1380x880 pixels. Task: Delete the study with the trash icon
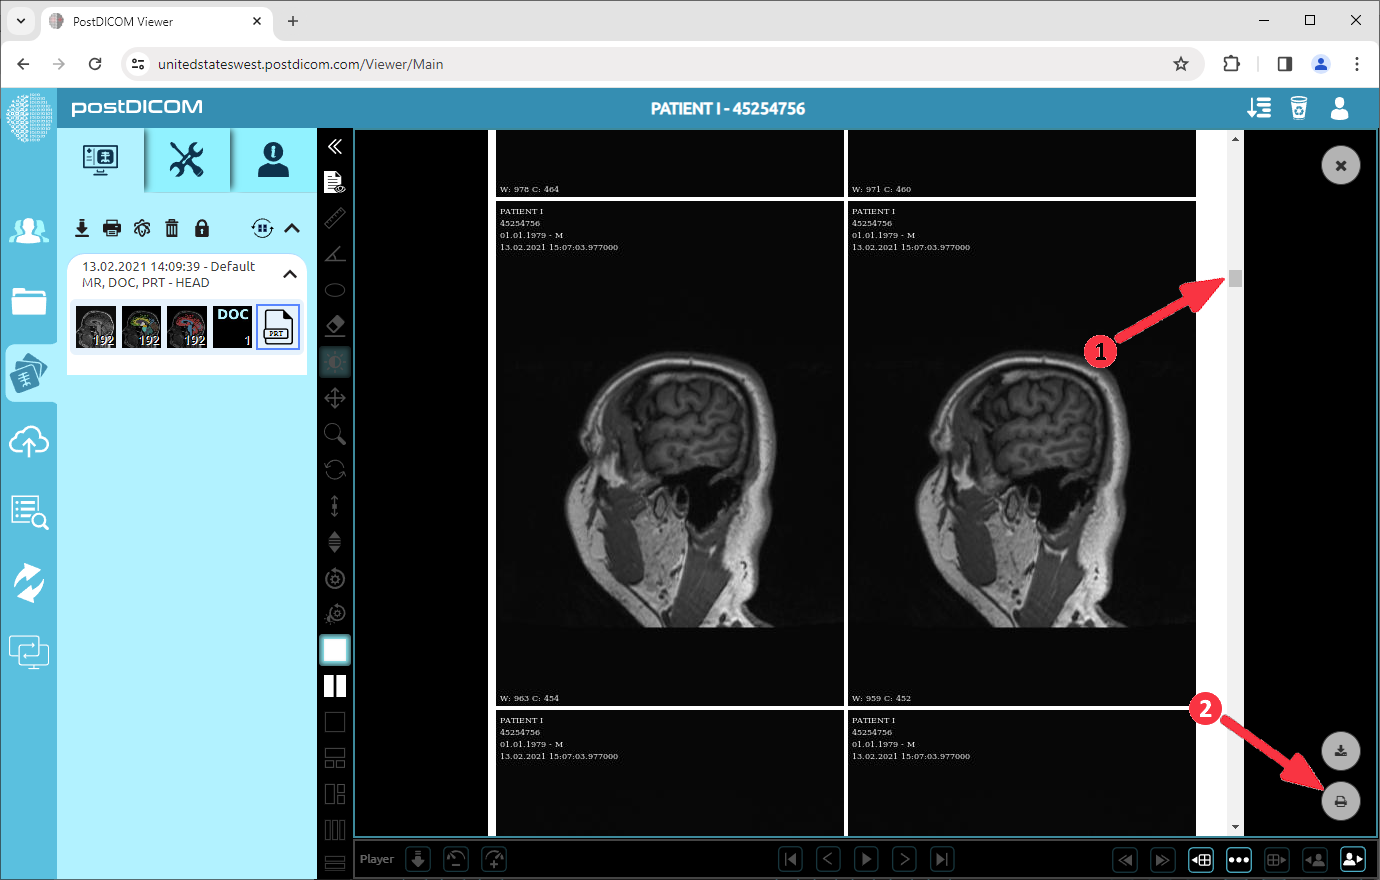click(171, 228)
